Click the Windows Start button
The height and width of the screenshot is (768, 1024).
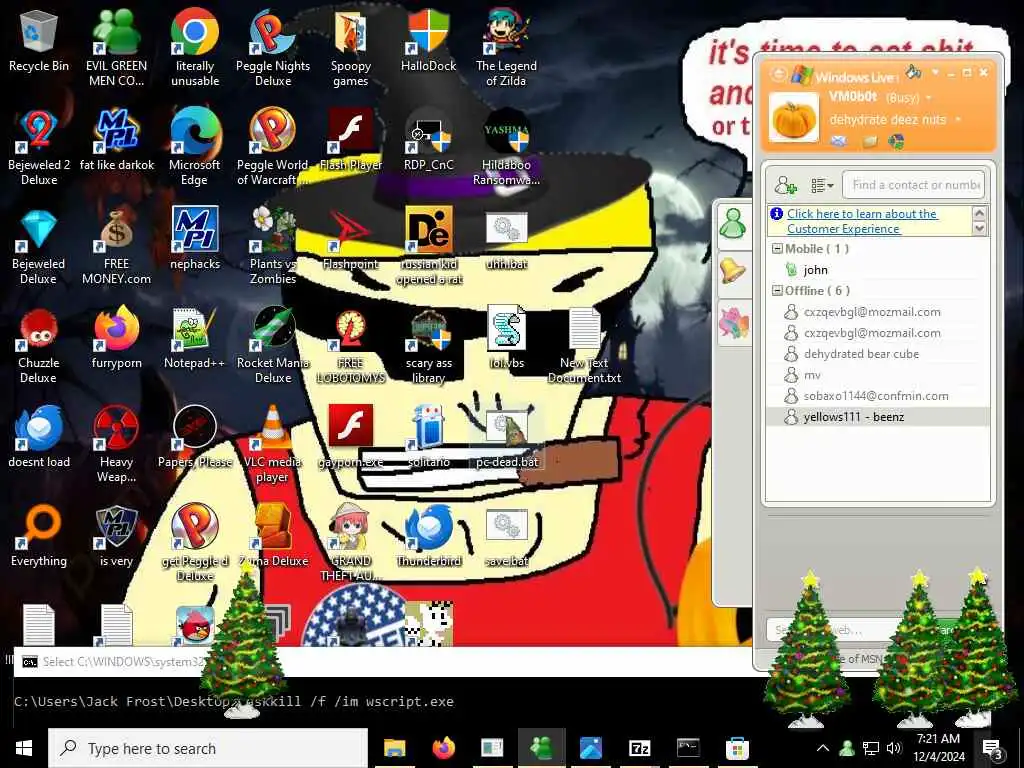24,748
